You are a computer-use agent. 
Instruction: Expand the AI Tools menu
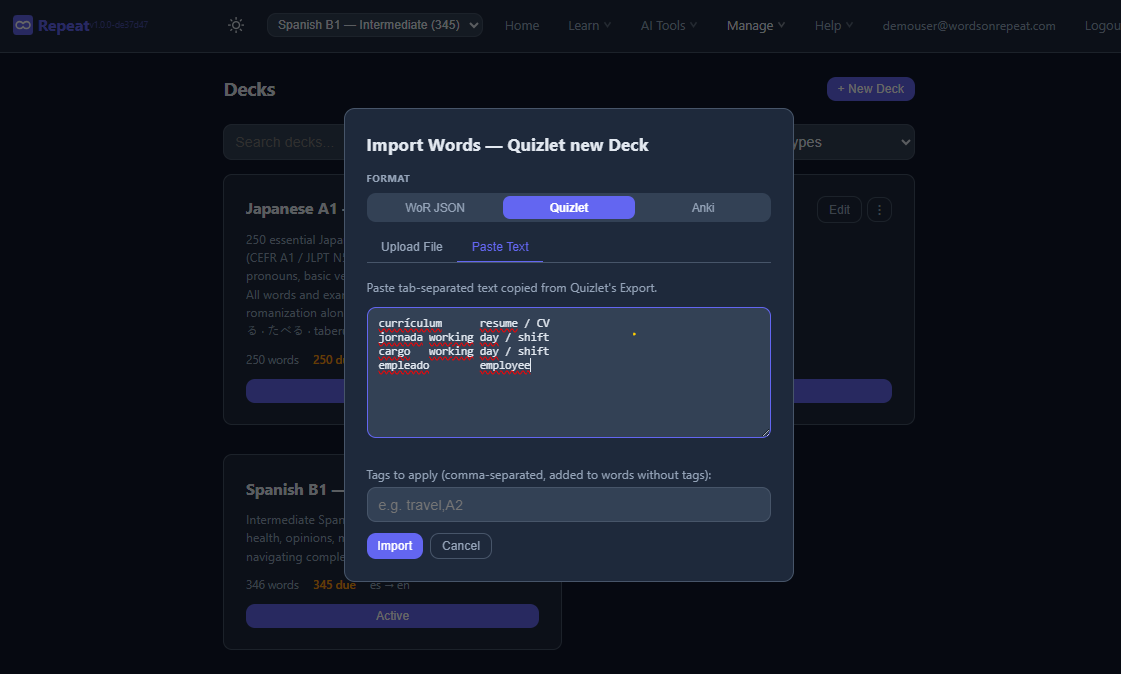(668, 26)
